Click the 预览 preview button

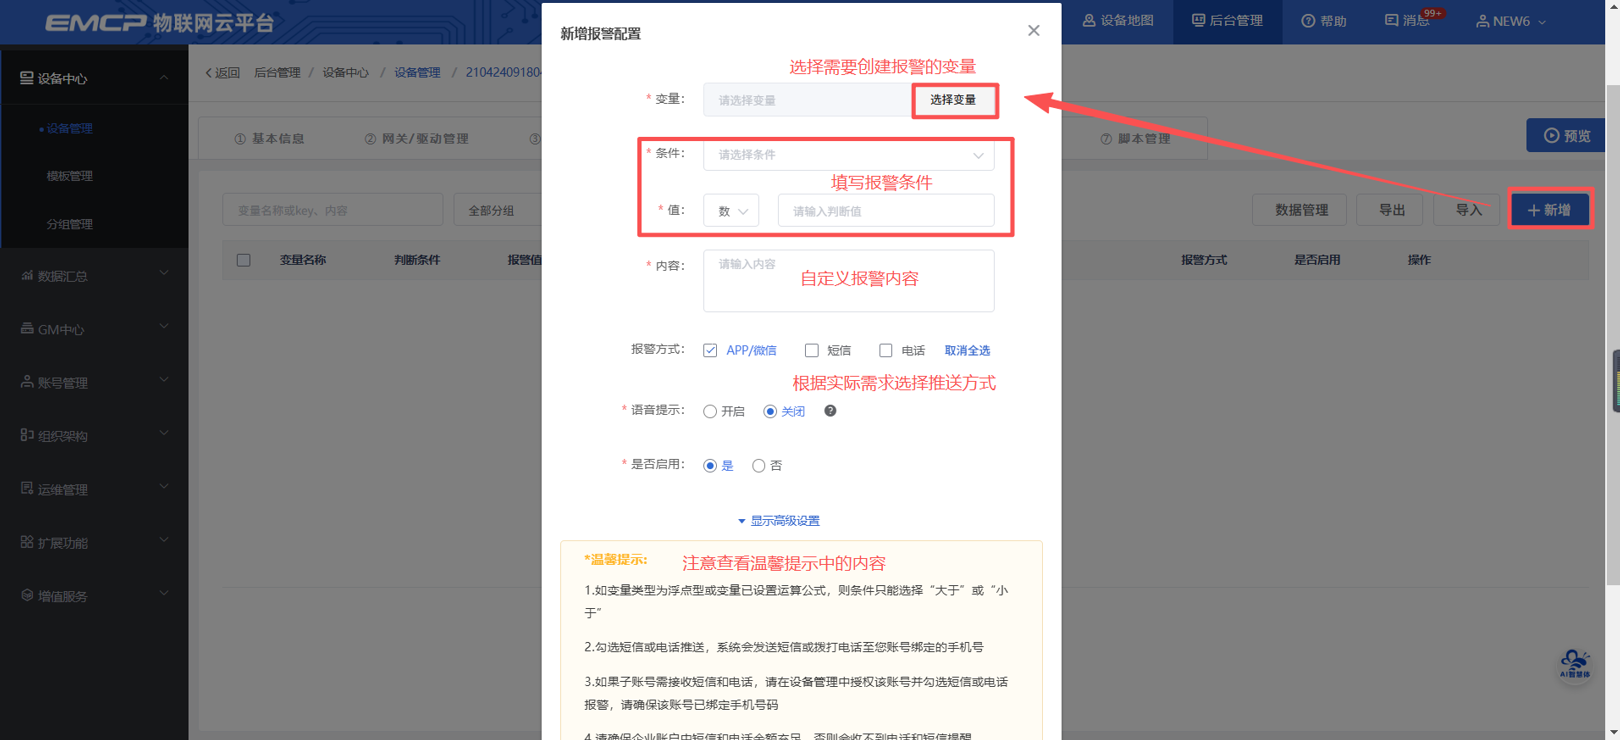click(x=1566, y=135)
